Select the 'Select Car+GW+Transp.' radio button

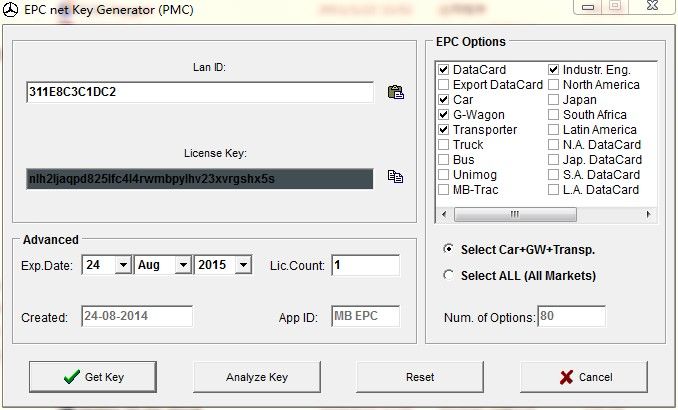[x=449, y=249]
